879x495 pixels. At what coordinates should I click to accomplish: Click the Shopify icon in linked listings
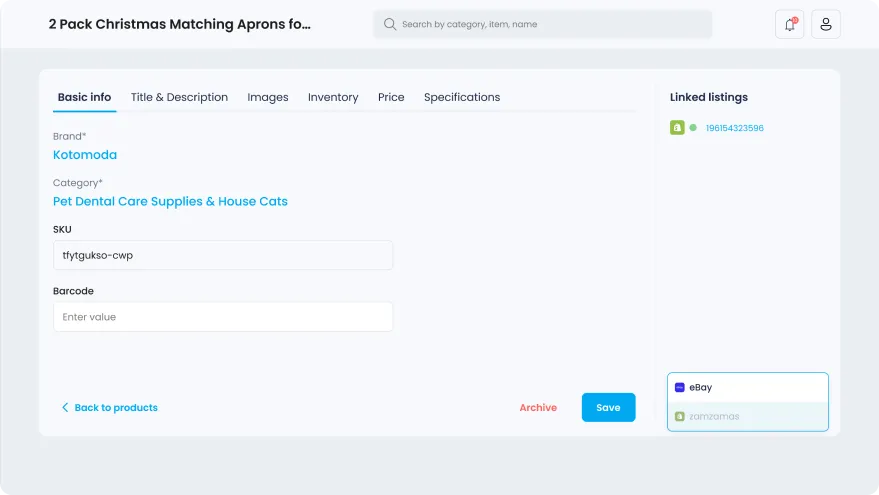point(677,128)
